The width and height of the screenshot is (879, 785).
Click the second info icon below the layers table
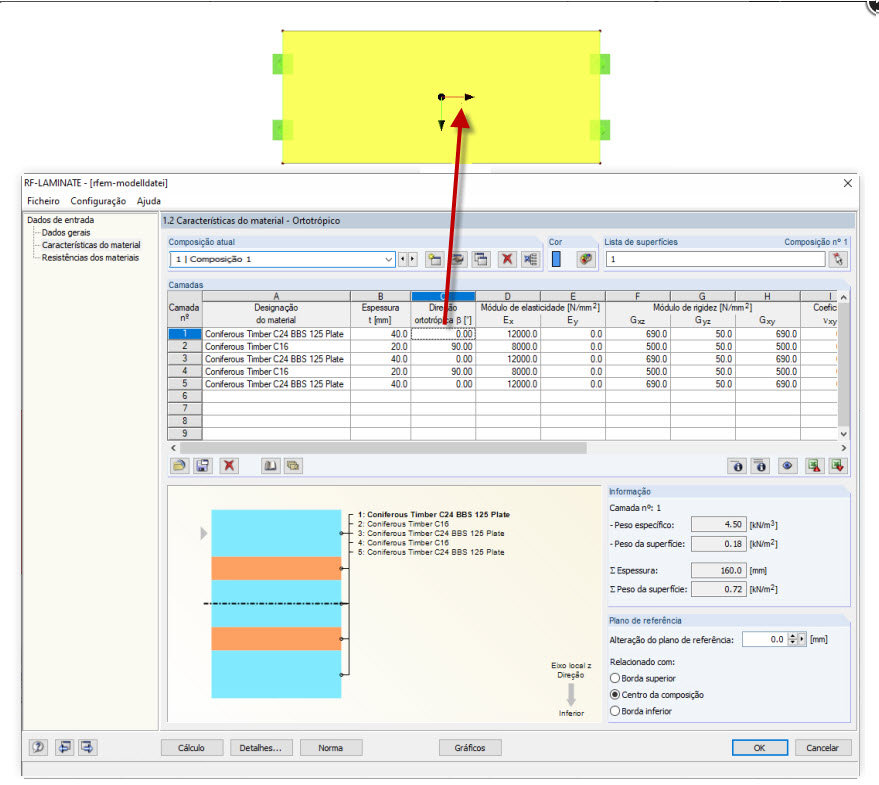pyautogui.click(x=760, y=466)
